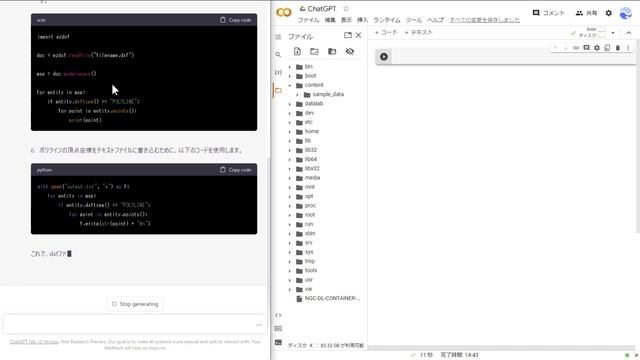This screenshot has height=360, width=640.
Task: Add a comment to the cell
Action: pyautogui.click(x=587, y=48)
